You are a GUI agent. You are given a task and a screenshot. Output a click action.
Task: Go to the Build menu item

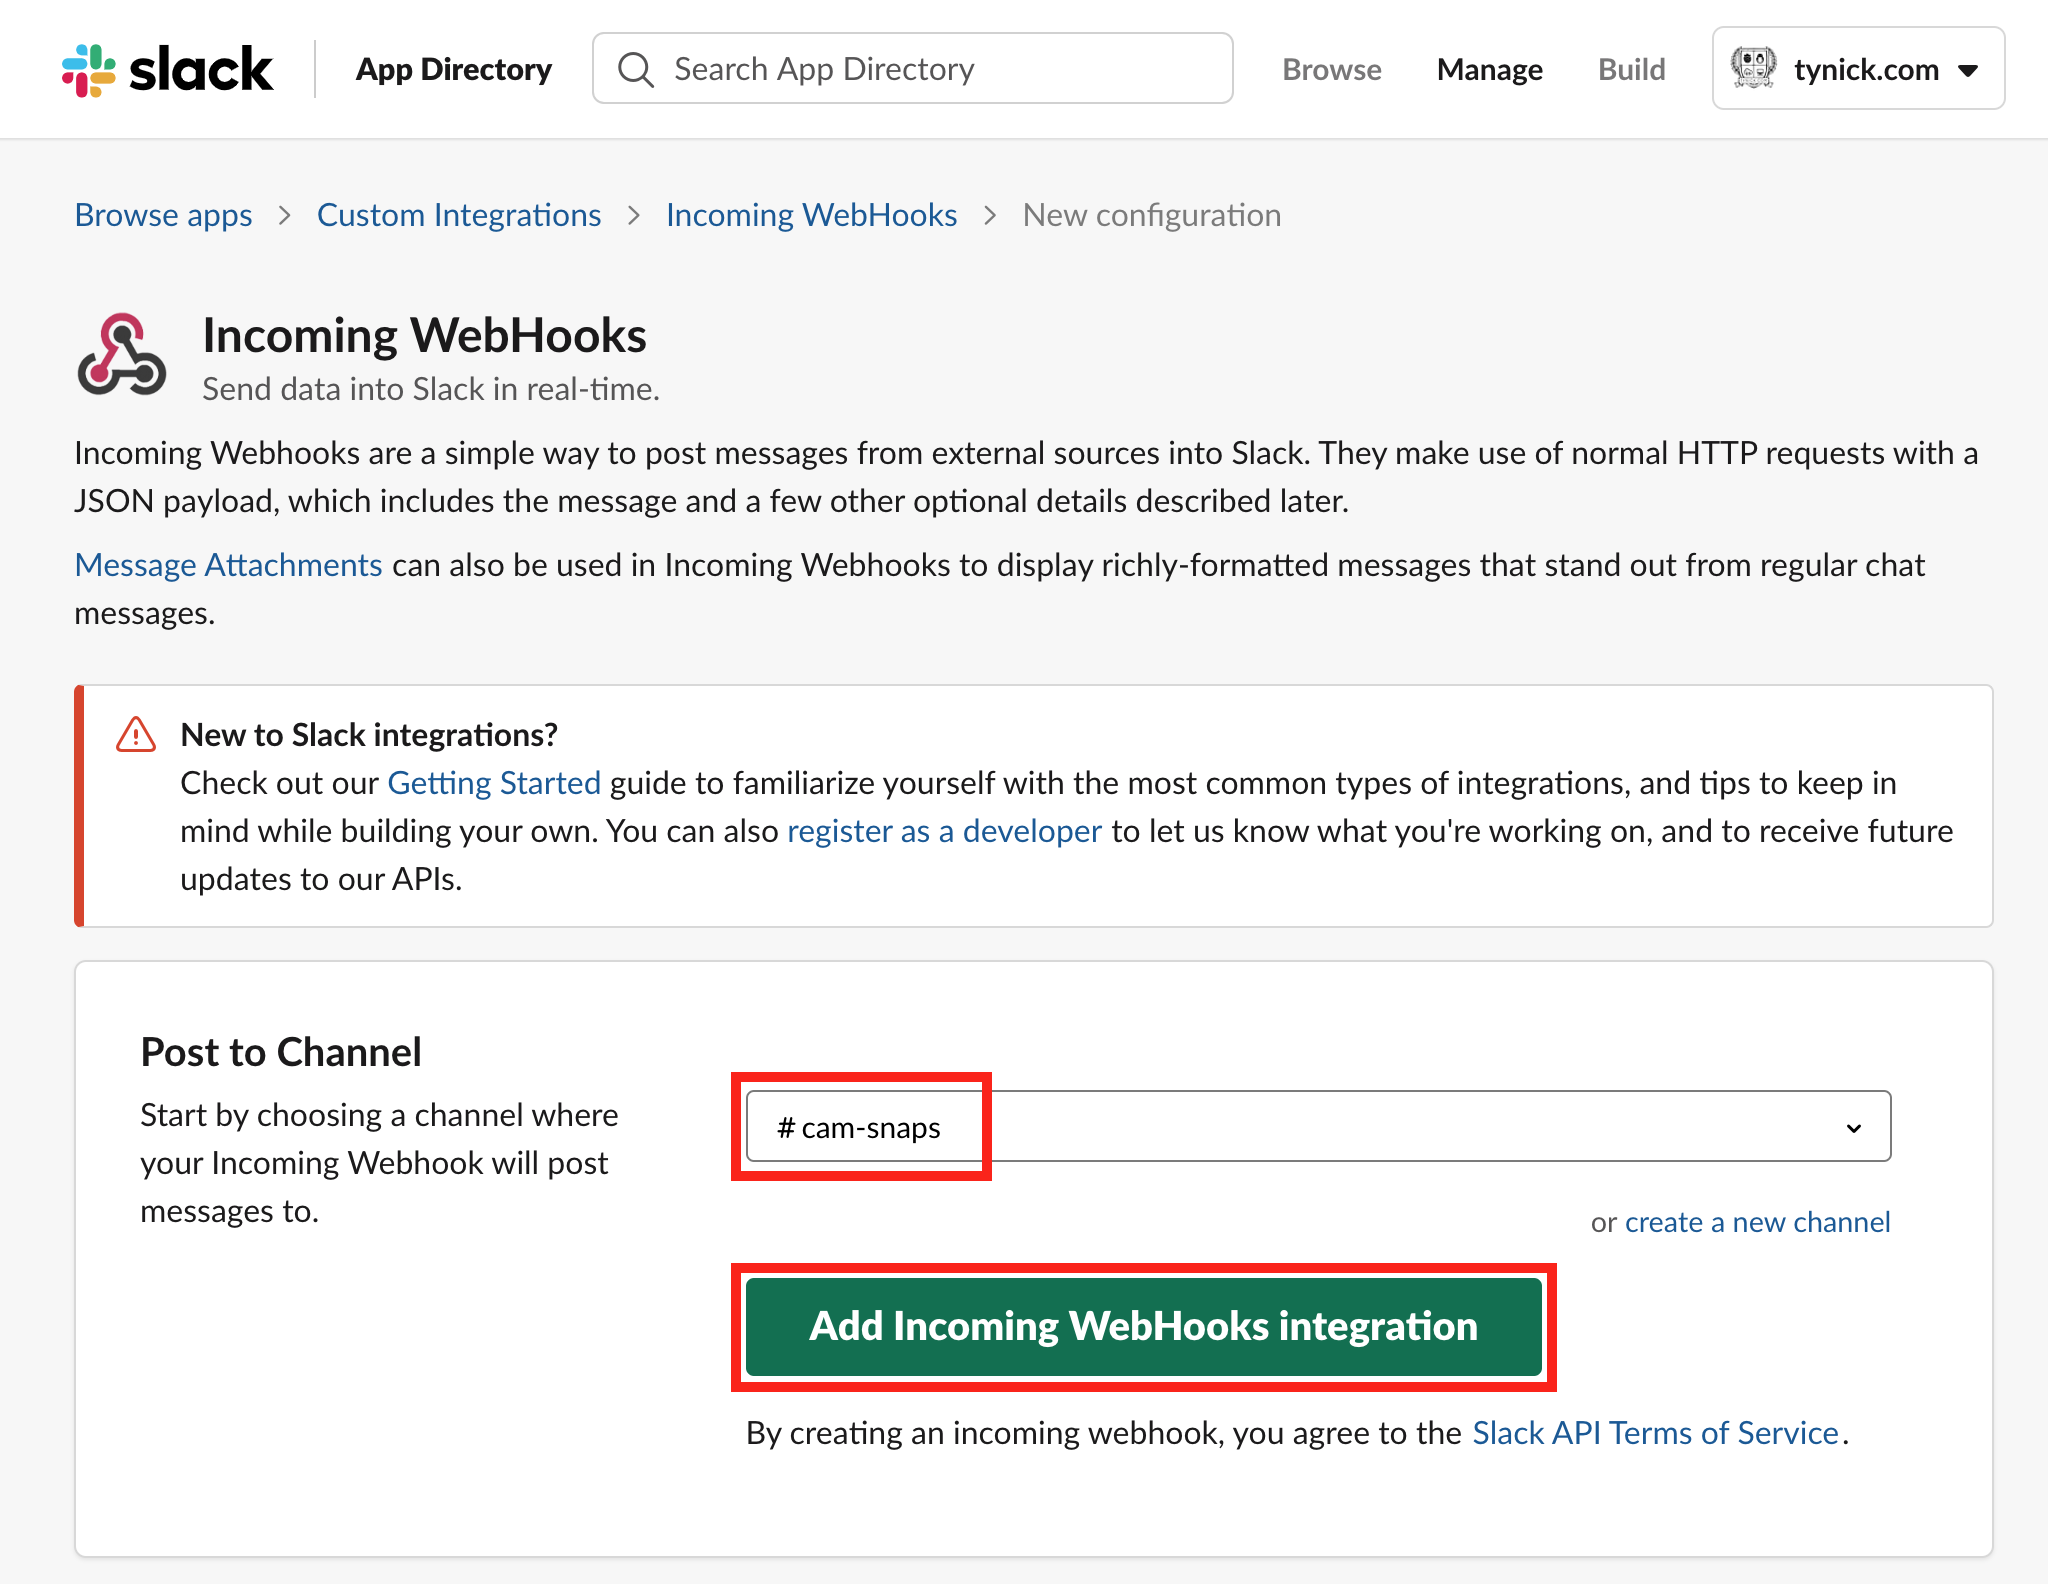pyautogui.click(x=1632, y=69)
